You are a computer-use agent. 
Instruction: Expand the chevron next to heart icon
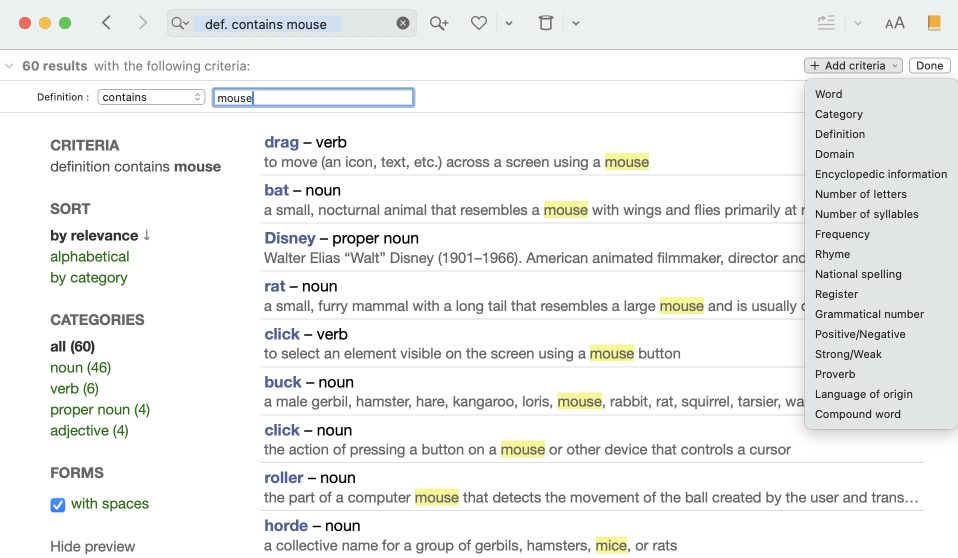pyautogui.click(x=509, y=23)
